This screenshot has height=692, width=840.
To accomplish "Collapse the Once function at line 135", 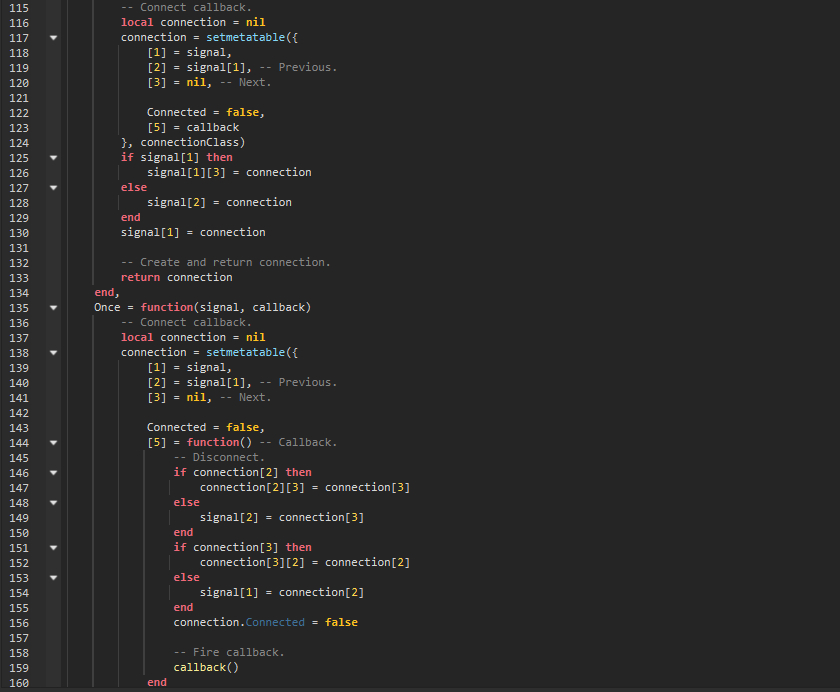I will [x=53, y=308].
